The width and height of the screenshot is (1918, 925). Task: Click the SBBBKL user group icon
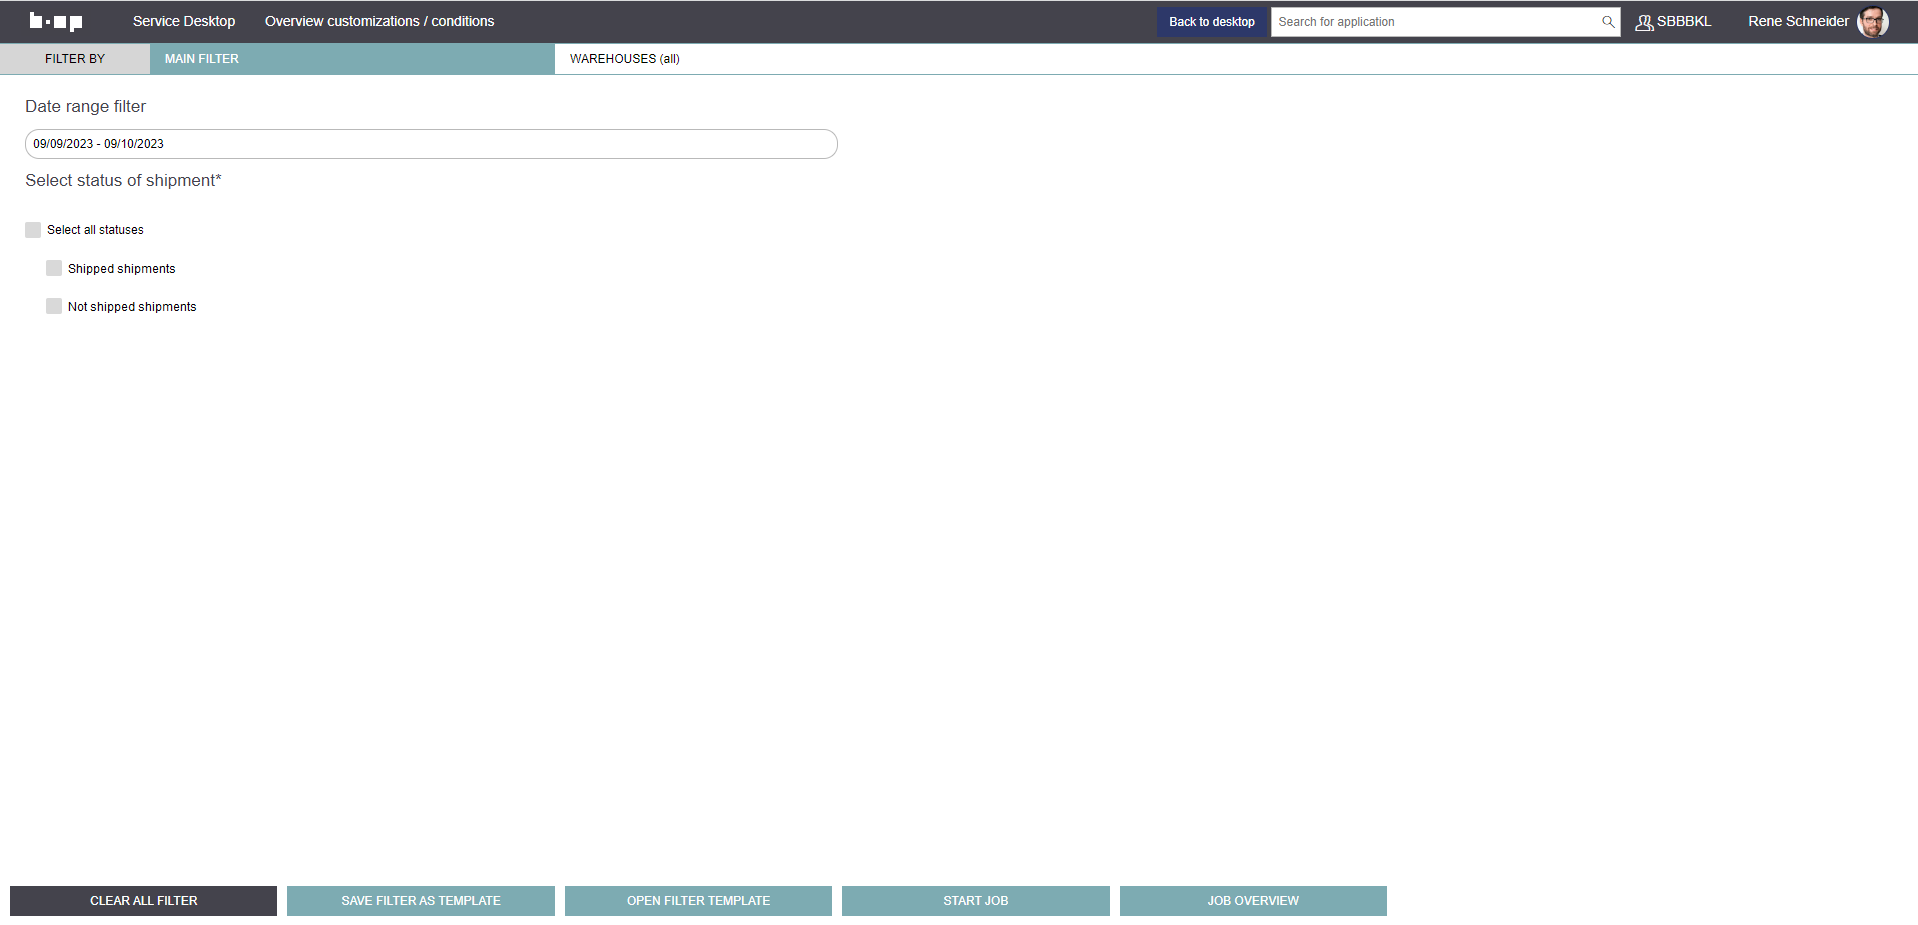pos(1643,22)
